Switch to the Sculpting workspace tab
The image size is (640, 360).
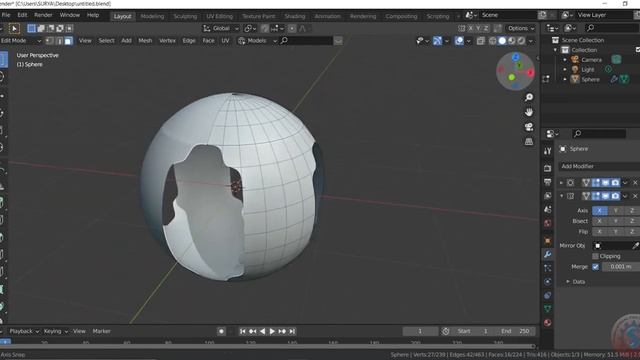(x=185, y=16)
